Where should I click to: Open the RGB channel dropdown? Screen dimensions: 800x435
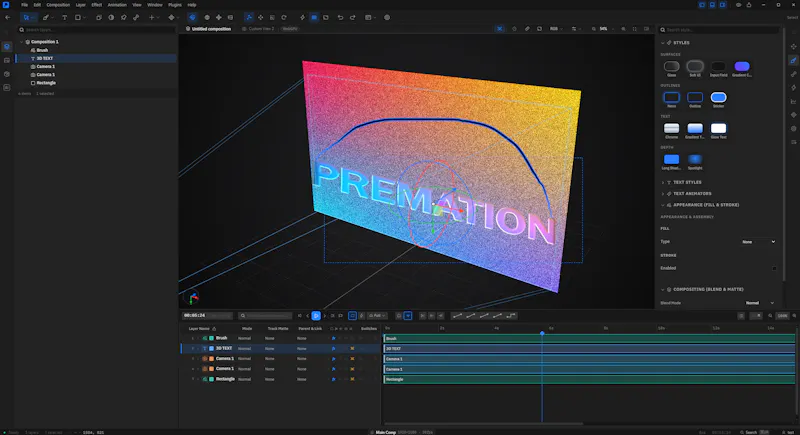pyautogui.click(x=556, y=29)
